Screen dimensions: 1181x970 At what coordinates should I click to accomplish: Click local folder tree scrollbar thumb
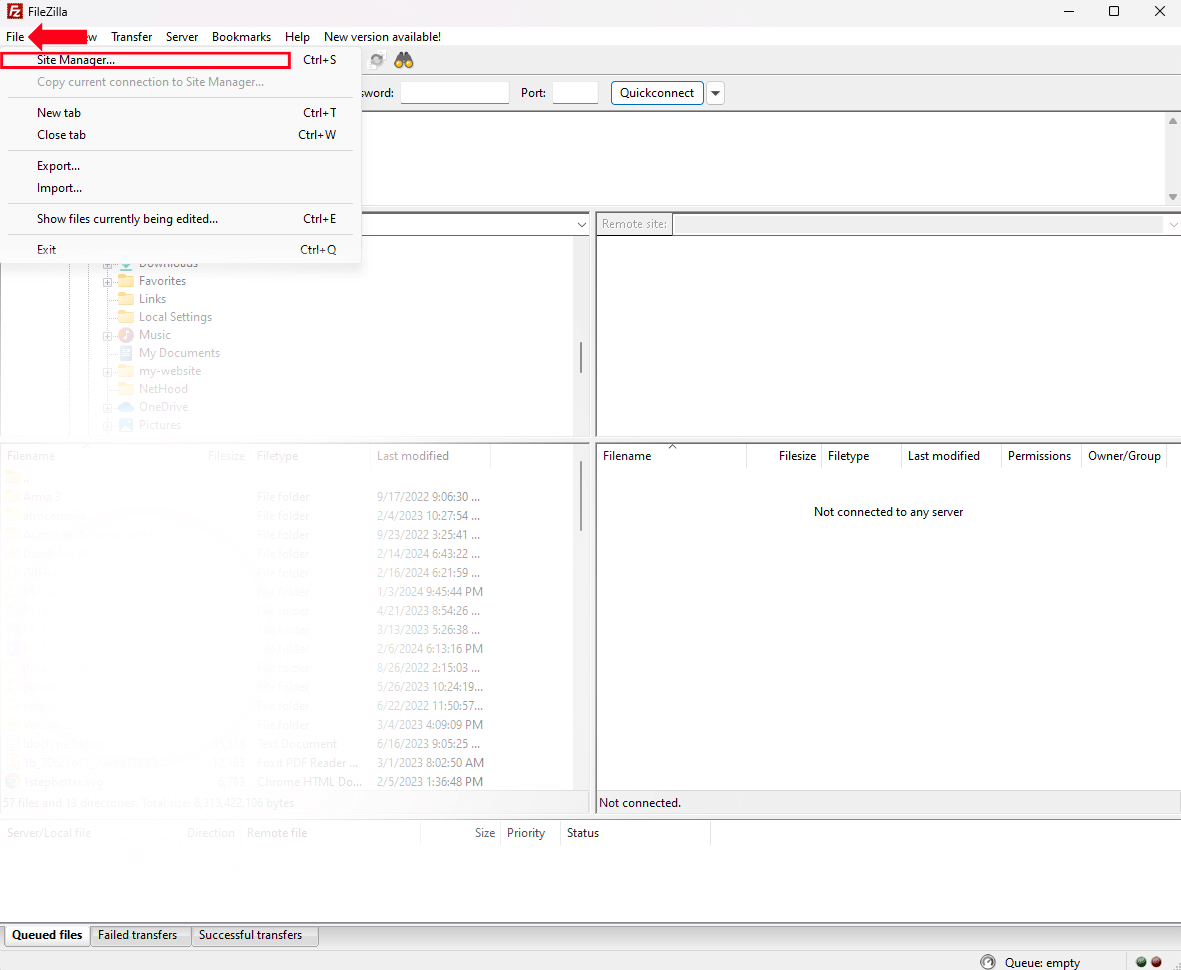click(x=581, y=358)
